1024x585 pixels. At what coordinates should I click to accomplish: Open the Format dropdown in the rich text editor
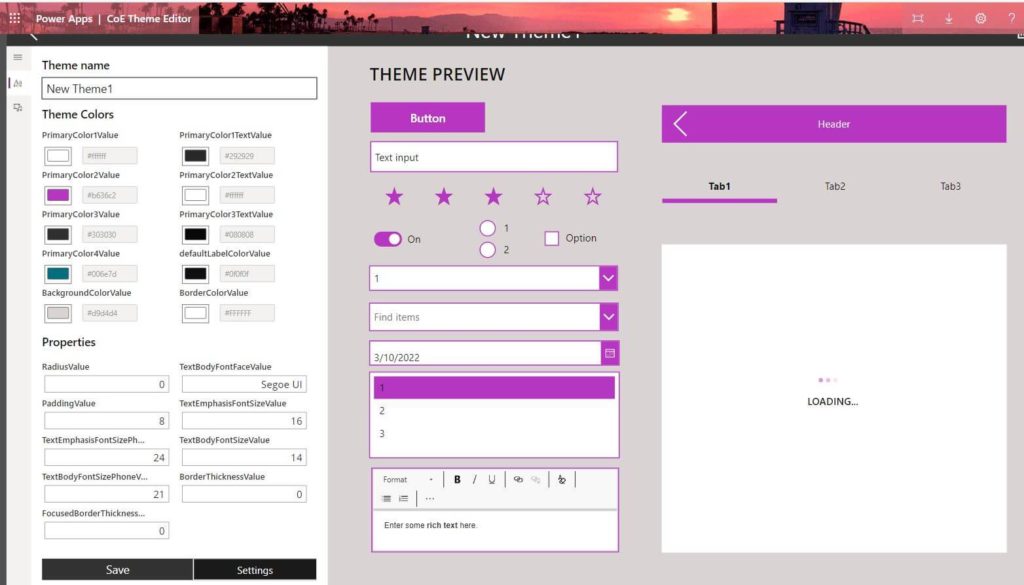click(x=408, y=479)
